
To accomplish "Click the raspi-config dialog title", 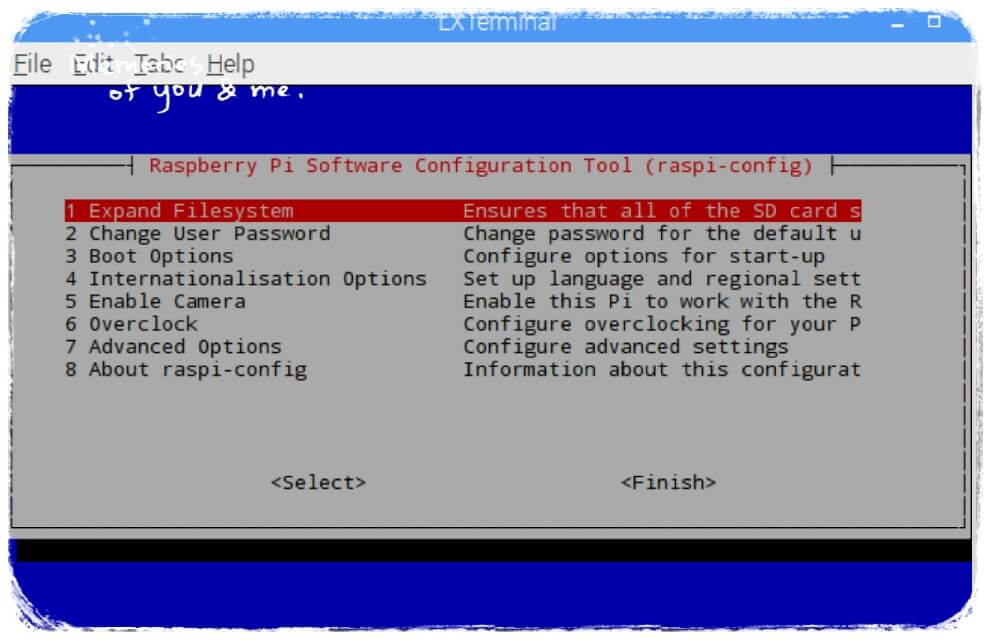I will pyautogui.click(x=480, y=166).
